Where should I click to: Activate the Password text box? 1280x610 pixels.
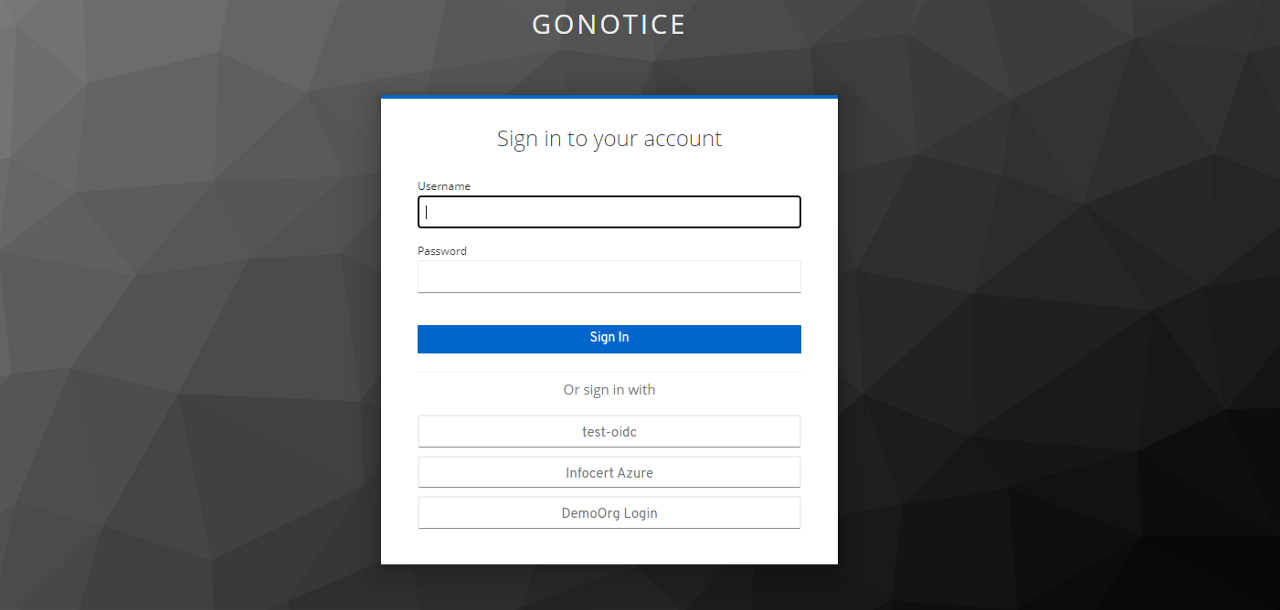(x=609, y=277)
